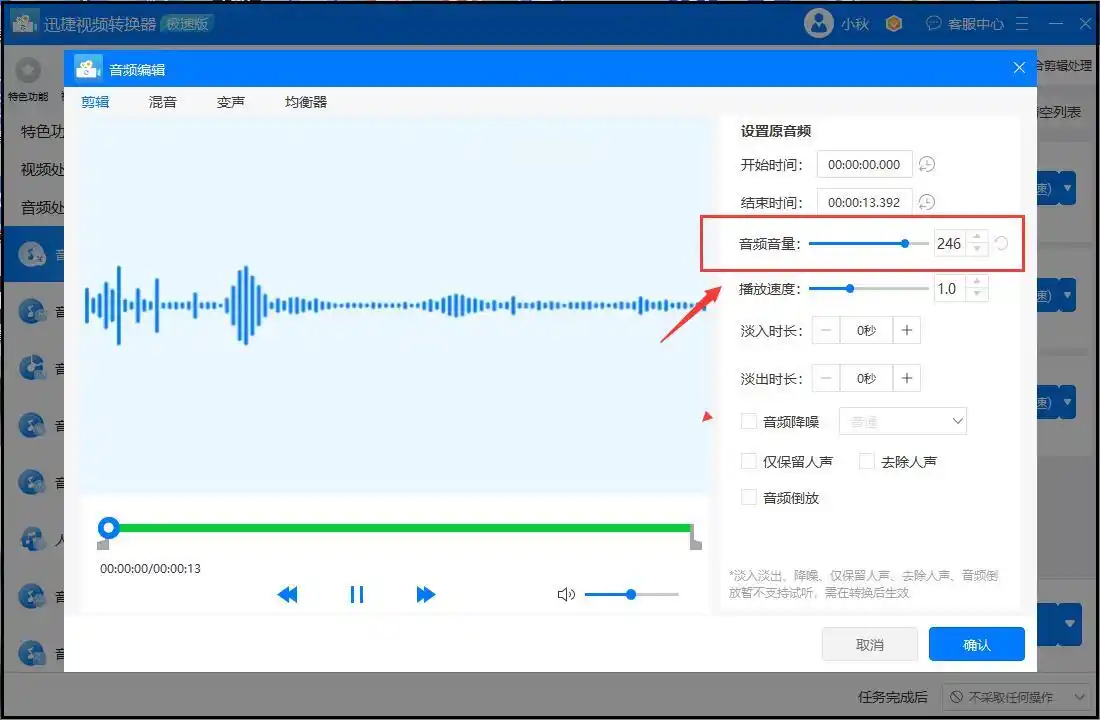Expand the 任务完成后 action dropdown

pos(1018,697)
